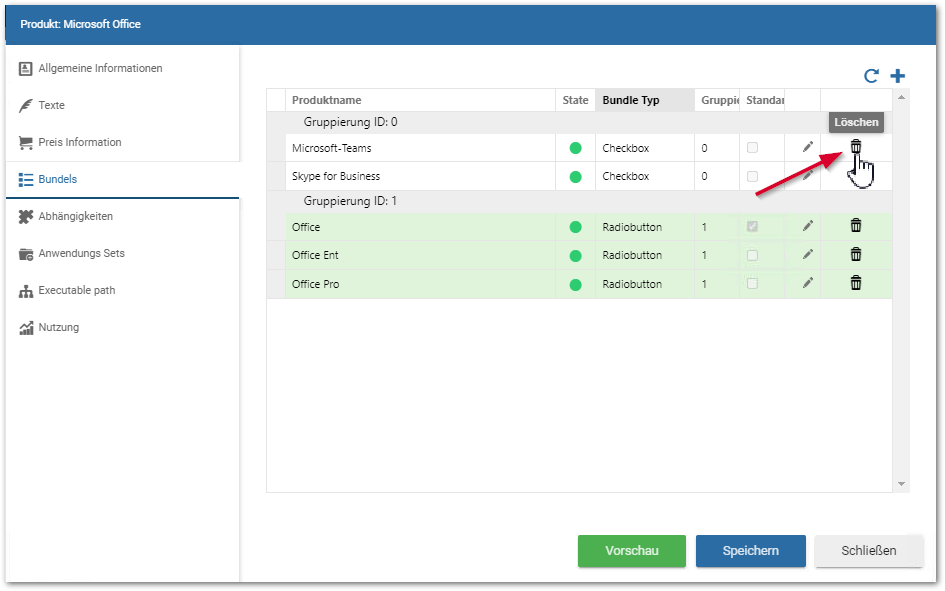Sort by the Bundle Typ column

(x=644, y=101)
